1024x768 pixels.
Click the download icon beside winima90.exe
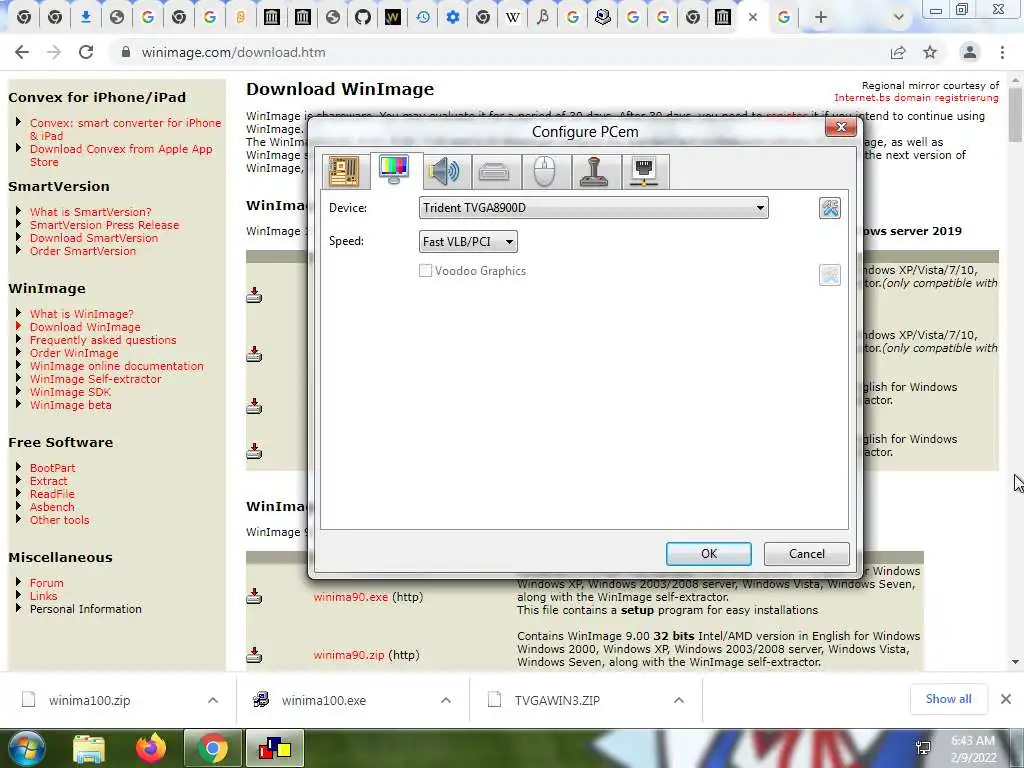pyautogui.click(x=254, y=596)
